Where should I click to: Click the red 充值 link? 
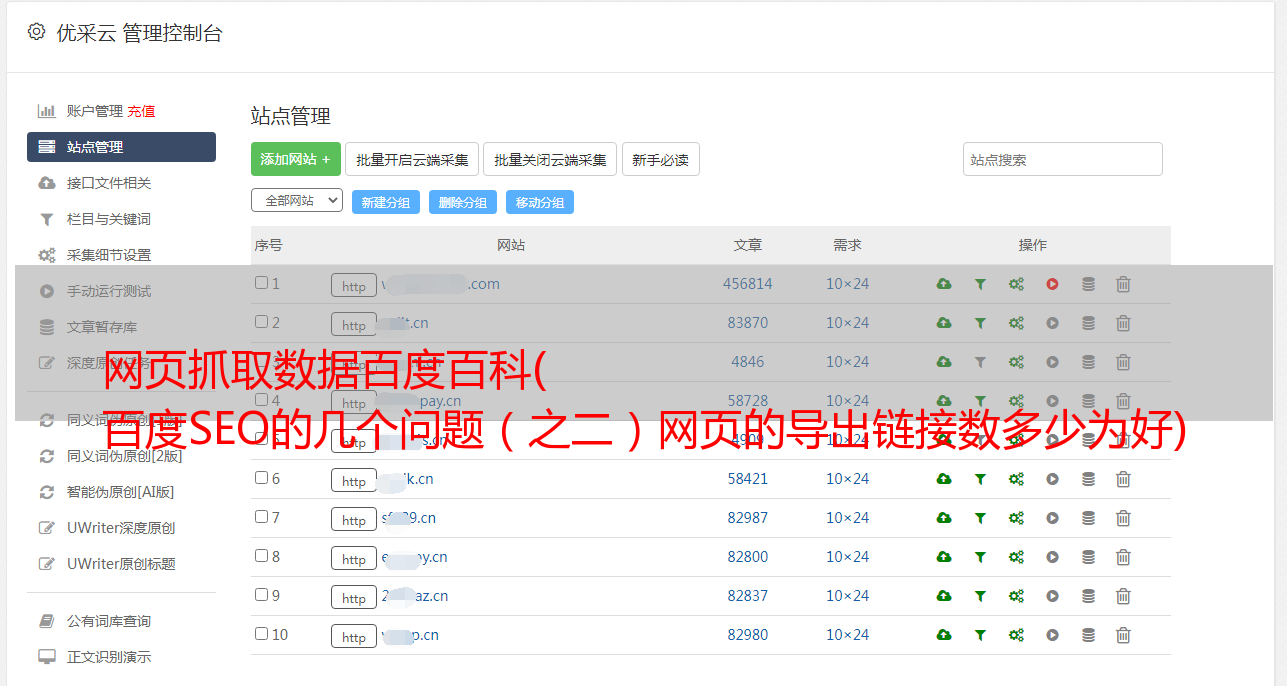pyautogui.click(x=141, y=111)
